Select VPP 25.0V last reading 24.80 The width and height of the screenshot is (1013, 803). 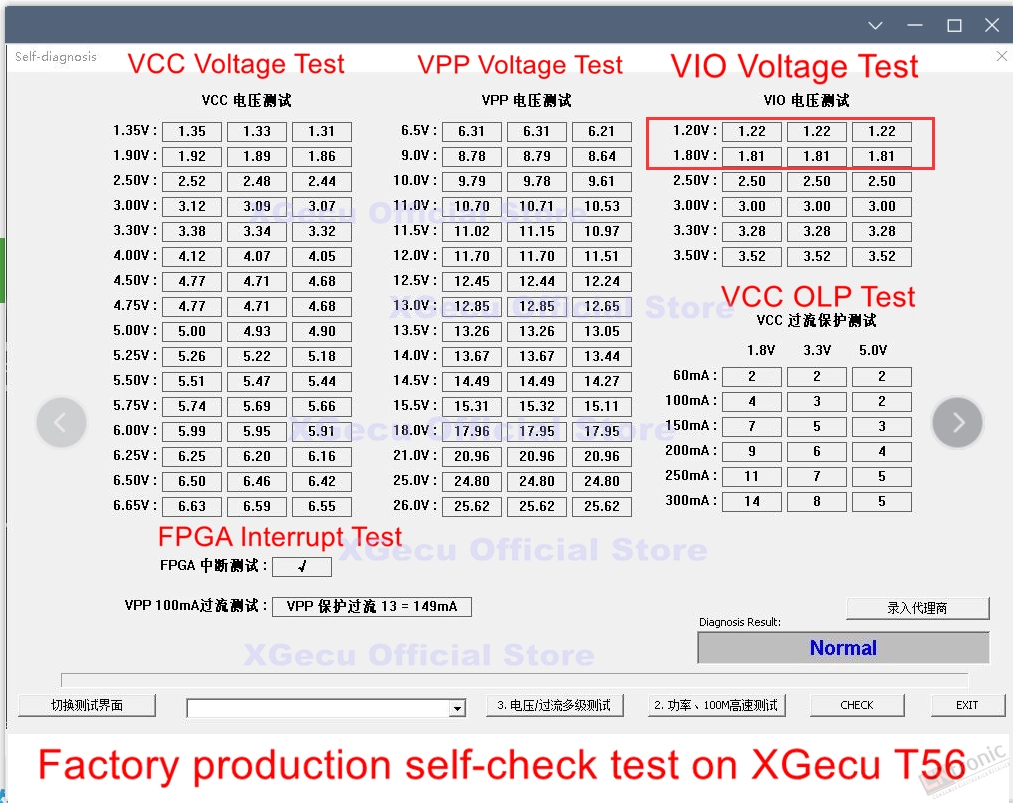tap(601, 481)
